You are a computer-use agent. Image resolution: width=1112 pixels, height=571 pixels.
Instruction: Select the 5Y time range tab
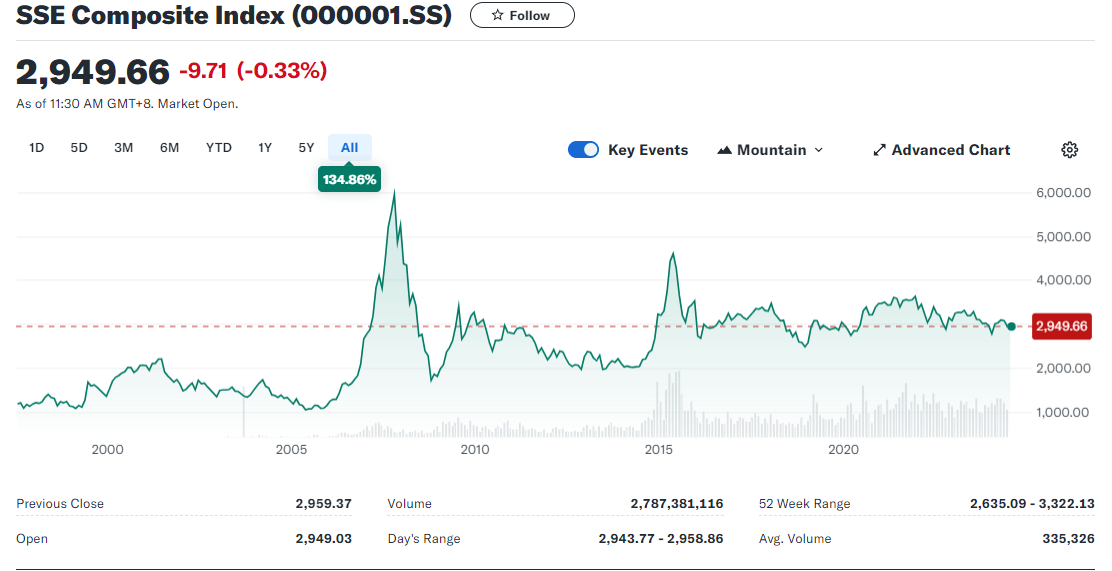pos(306,148)
